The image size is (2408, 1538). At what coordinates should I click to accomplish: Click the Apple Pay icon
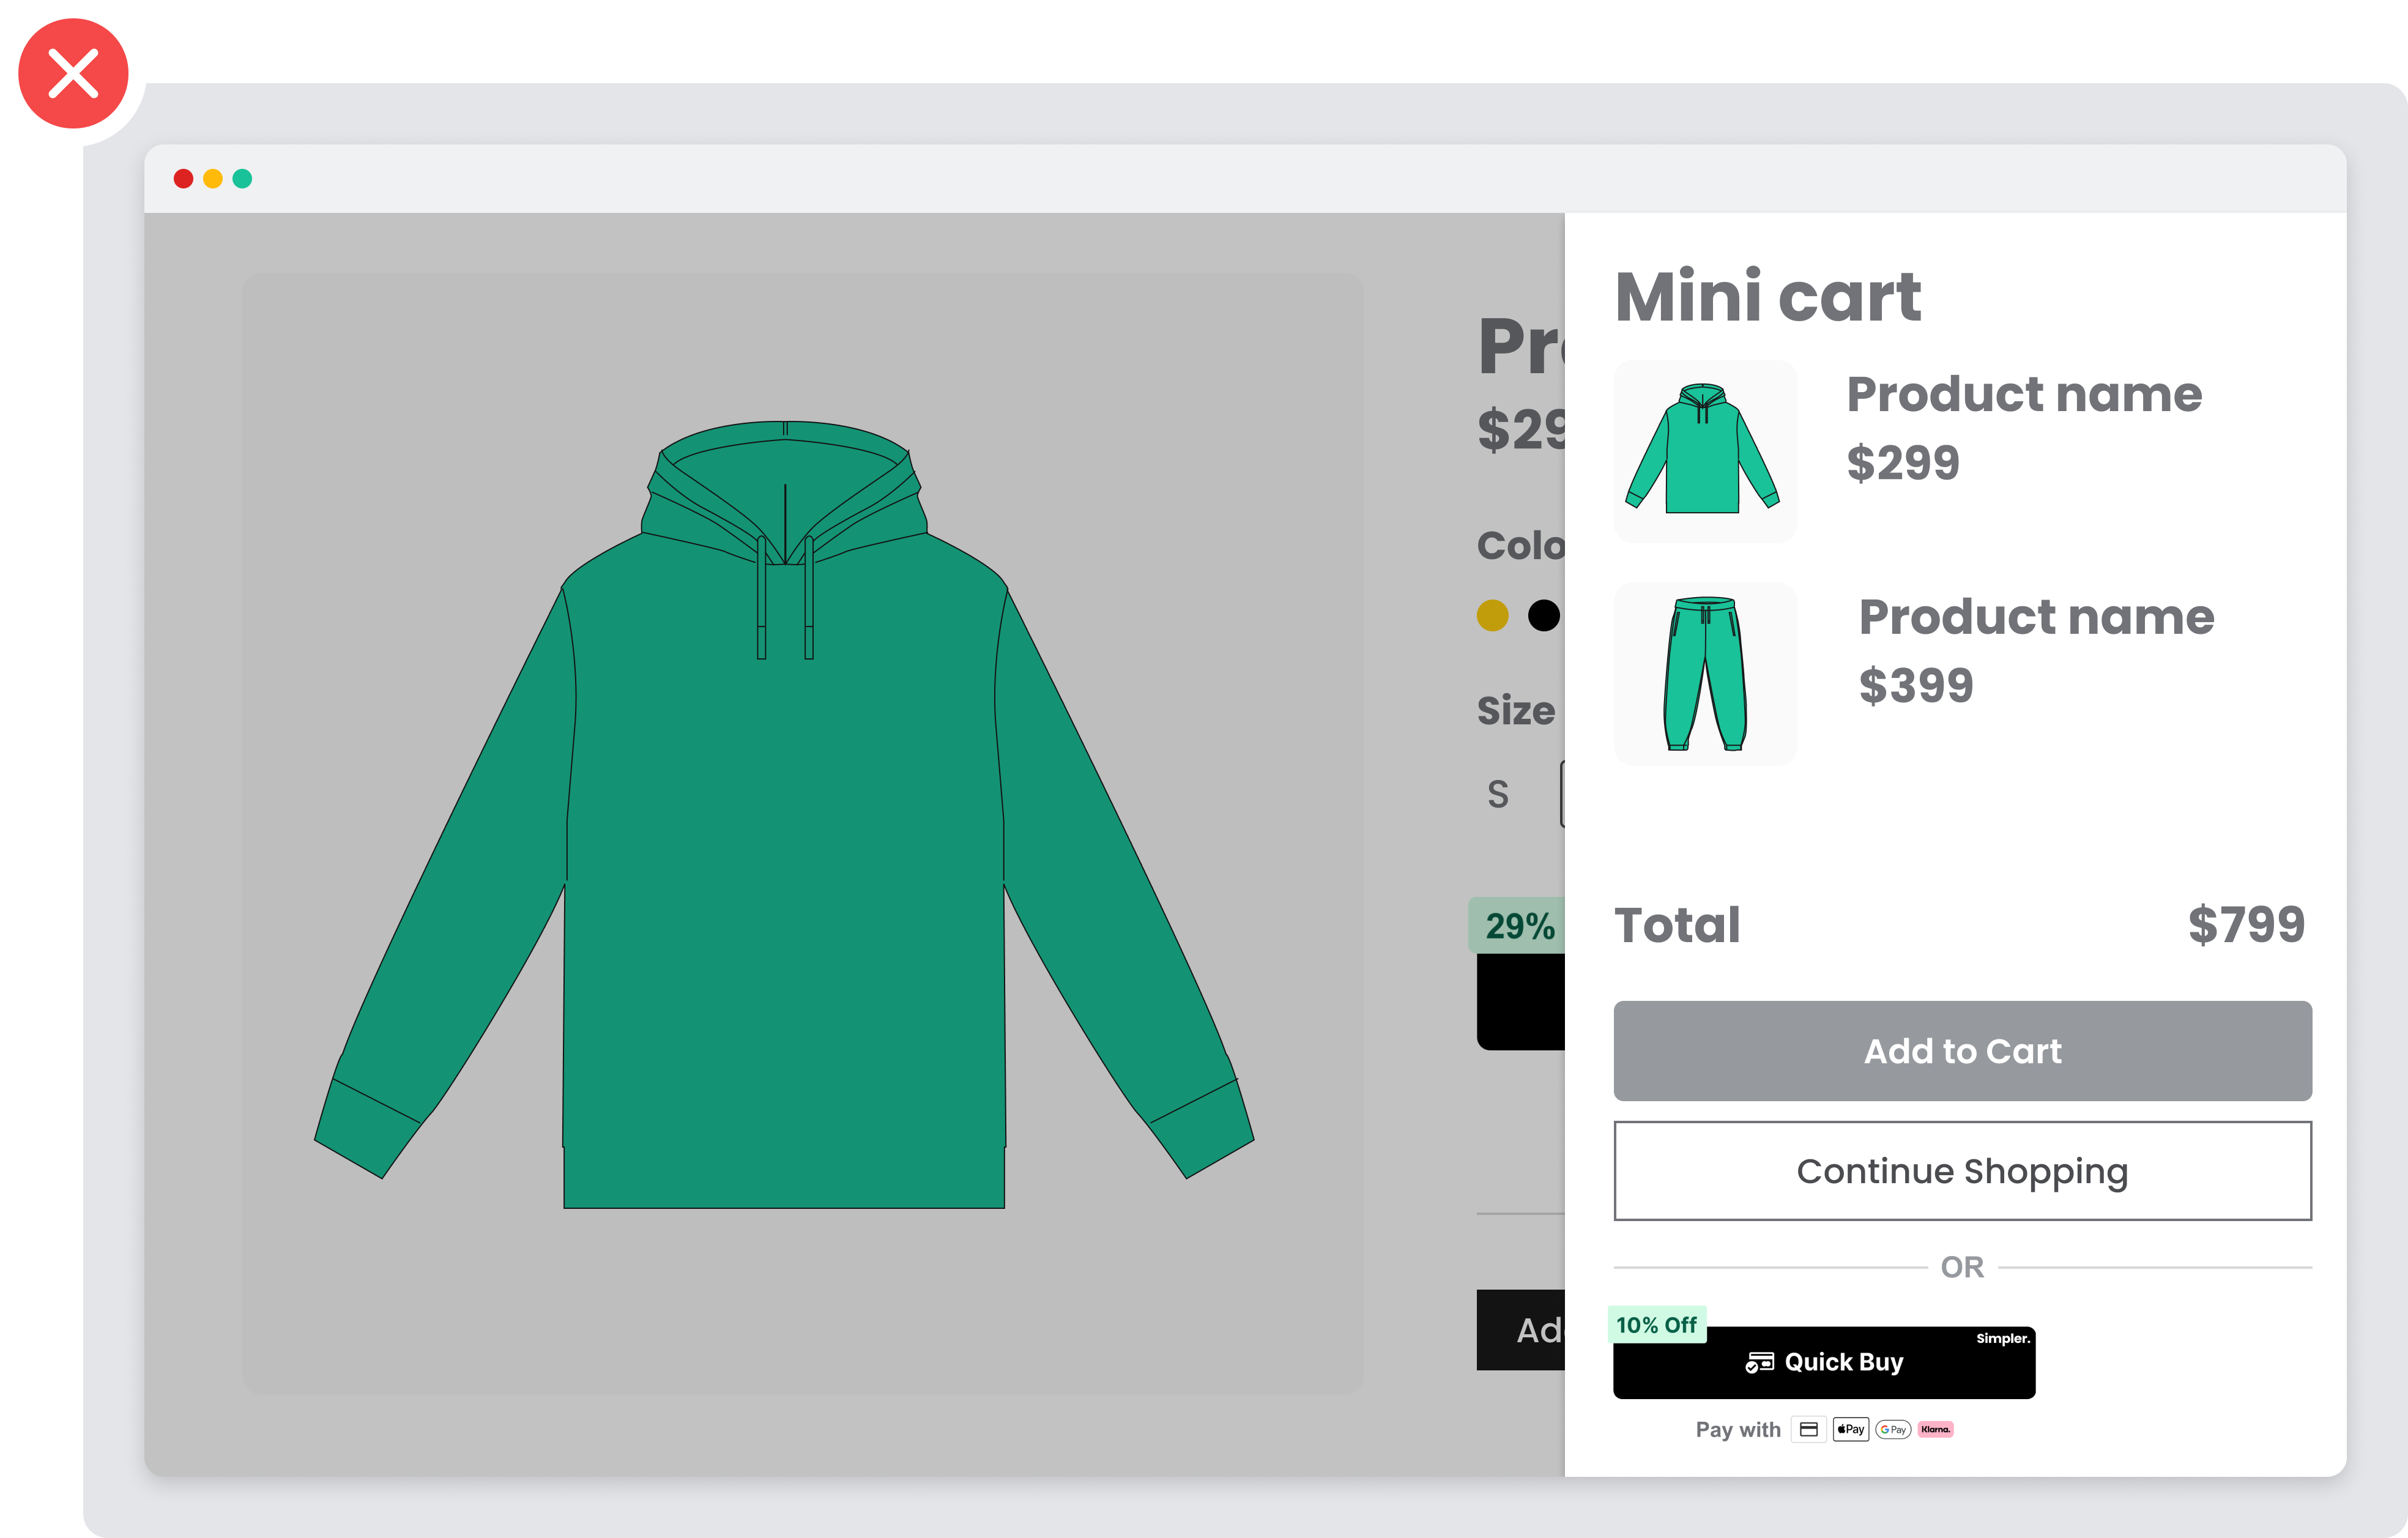click(x=1851, y=1429)
